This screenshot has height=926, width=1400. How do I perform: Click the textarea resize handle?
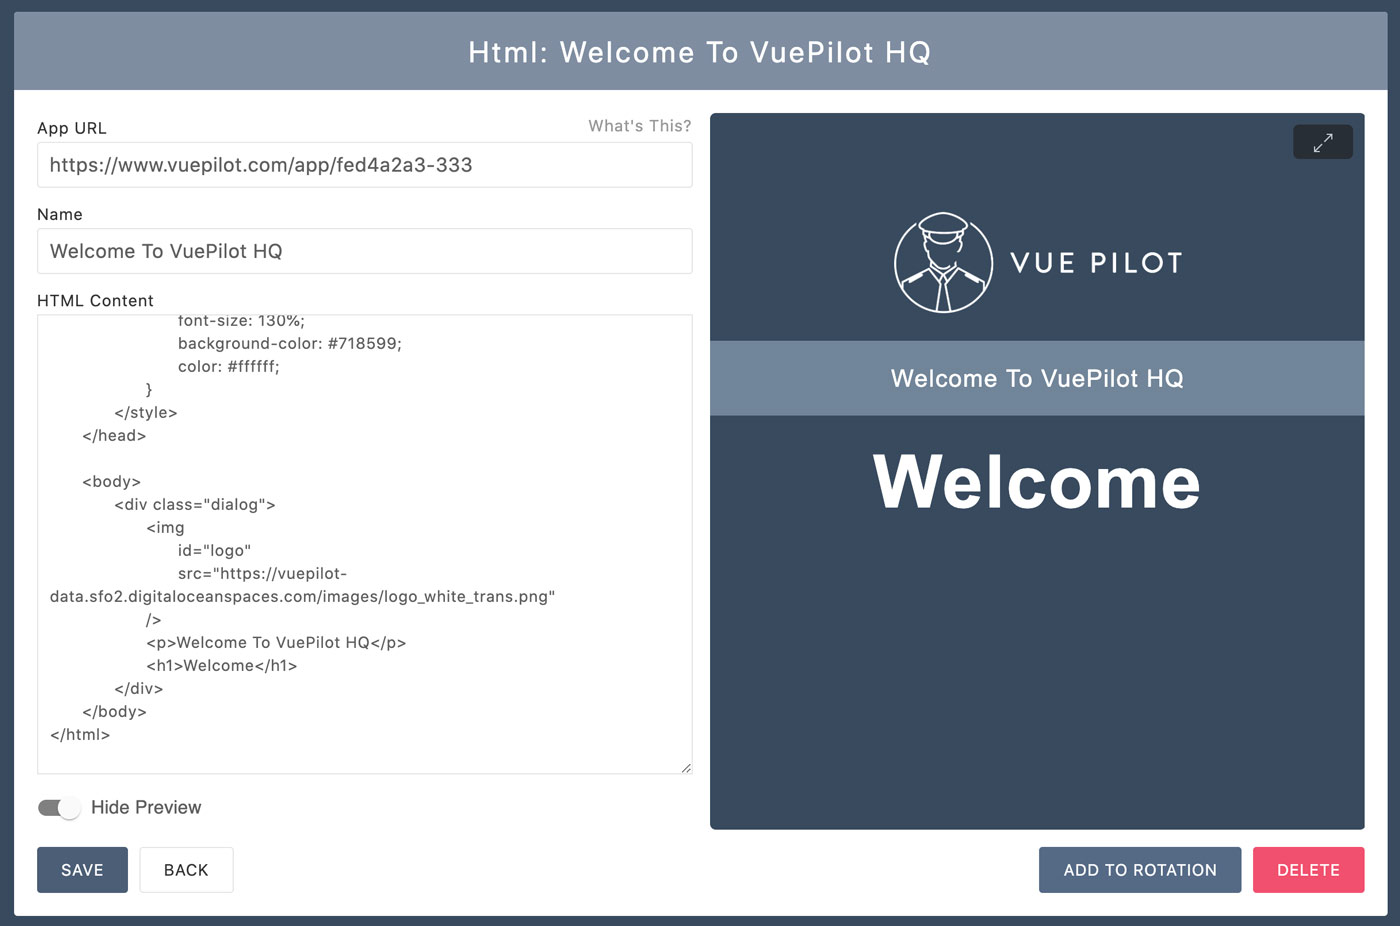(x=687, y=767)
